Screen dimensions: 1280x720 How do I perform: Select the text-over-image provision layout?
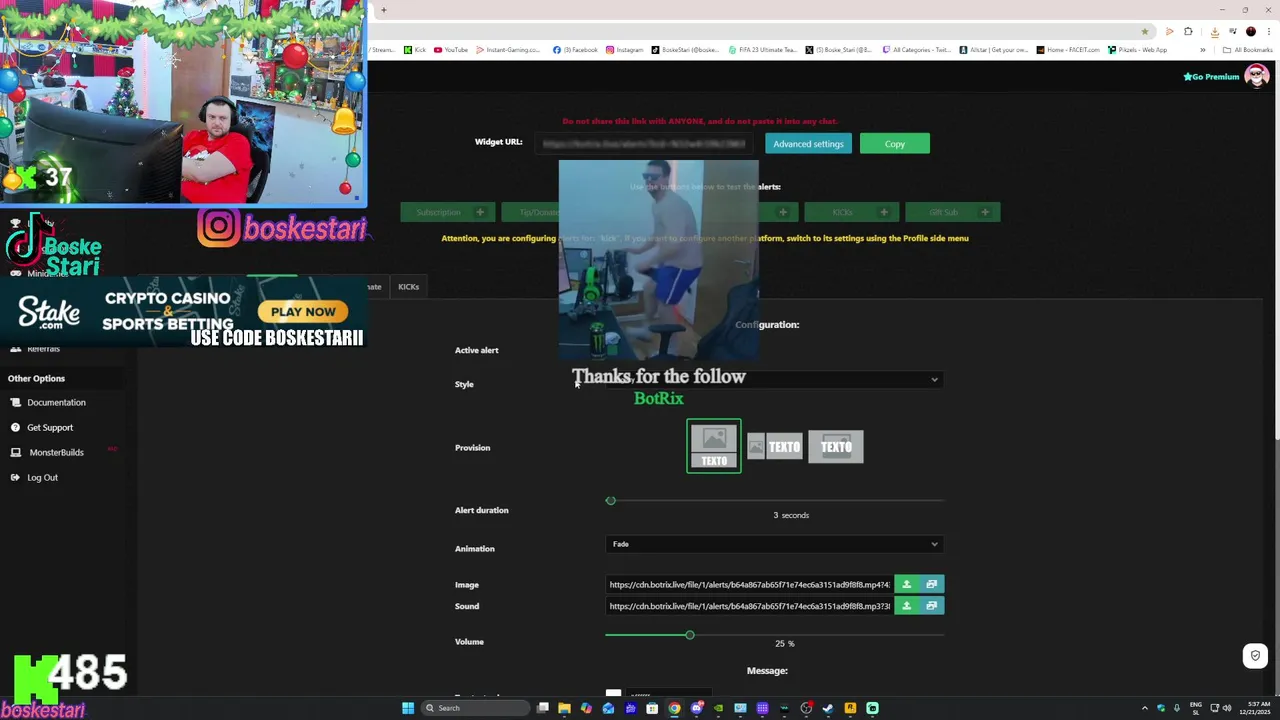836,446
